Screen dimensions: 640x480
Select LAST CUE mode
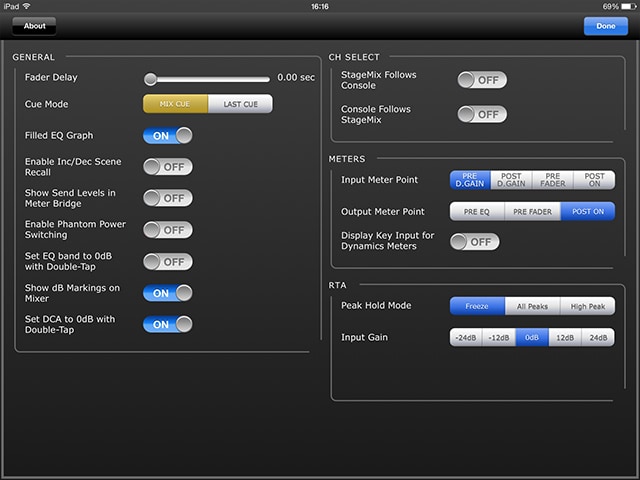[x=239, y=104]
